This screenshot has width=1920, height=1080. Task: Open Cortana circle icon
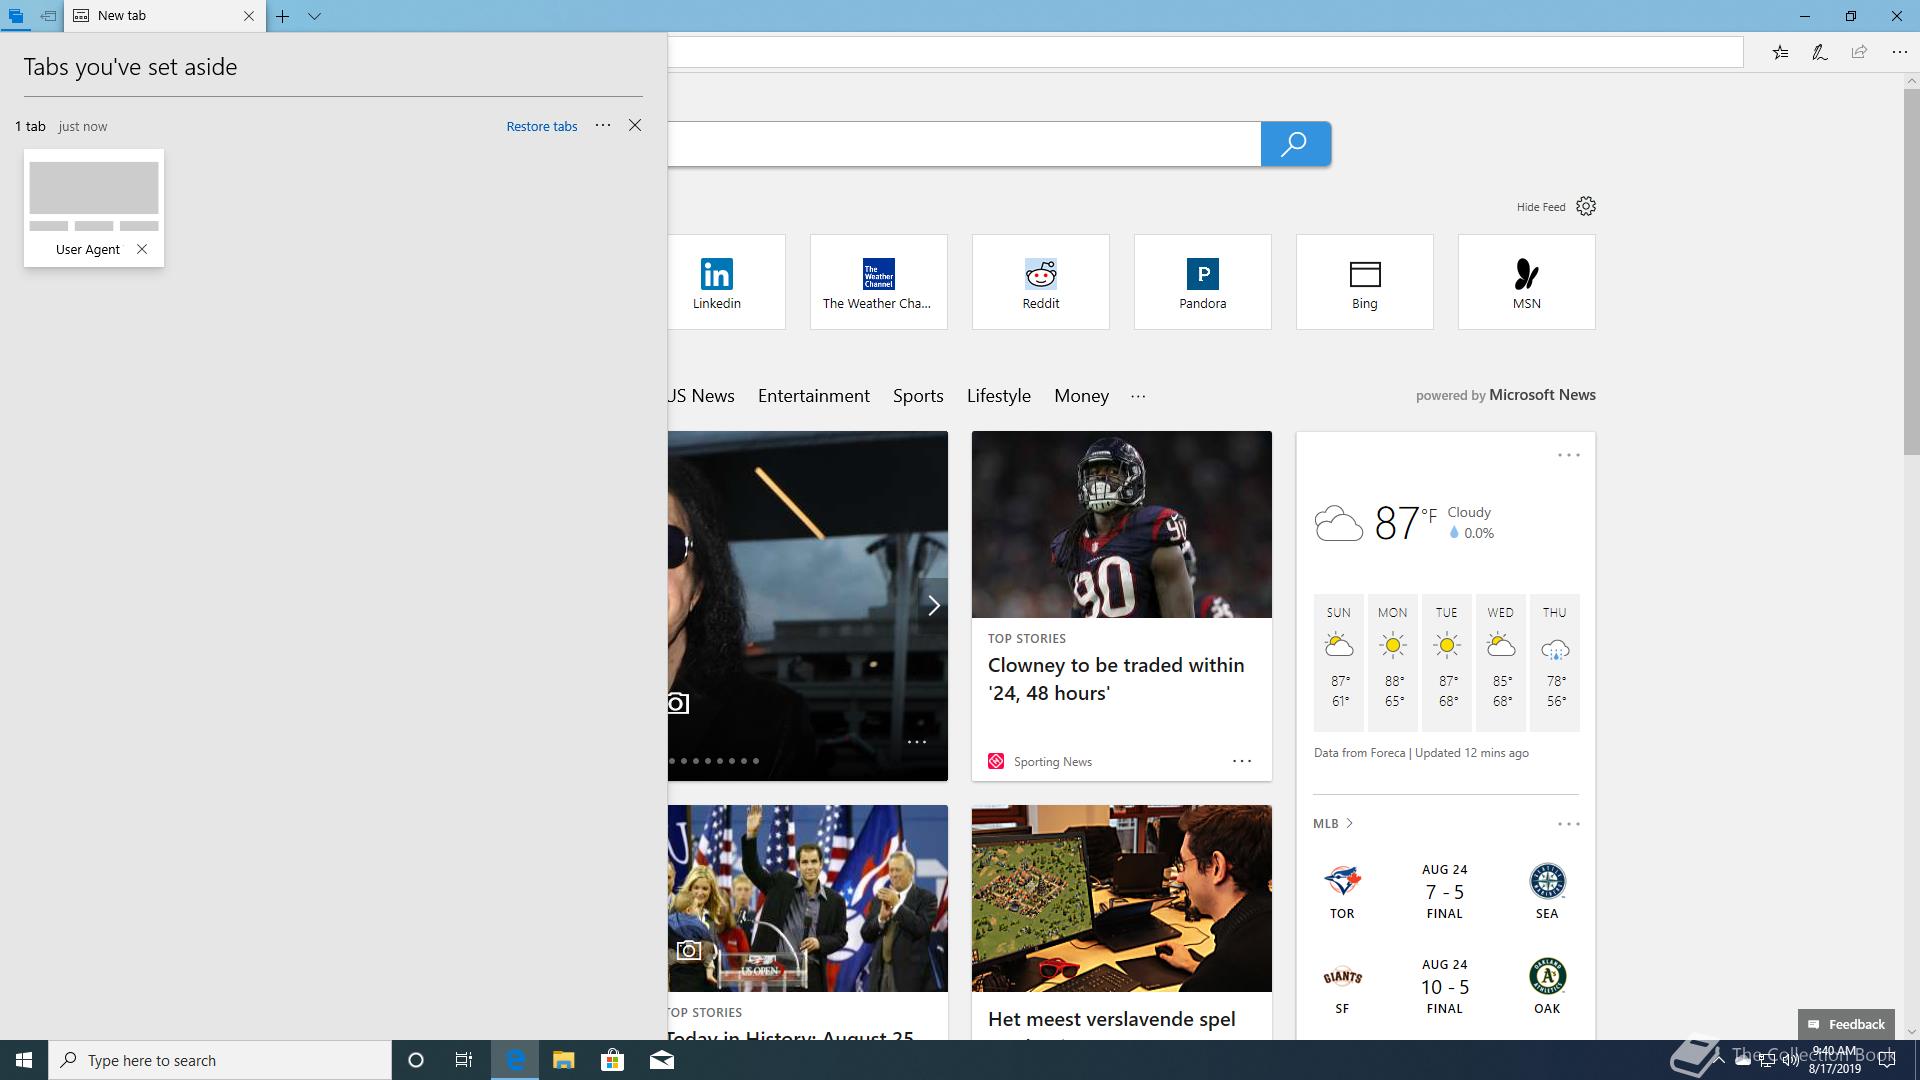pyautogui.click(x=416, y=1060)
